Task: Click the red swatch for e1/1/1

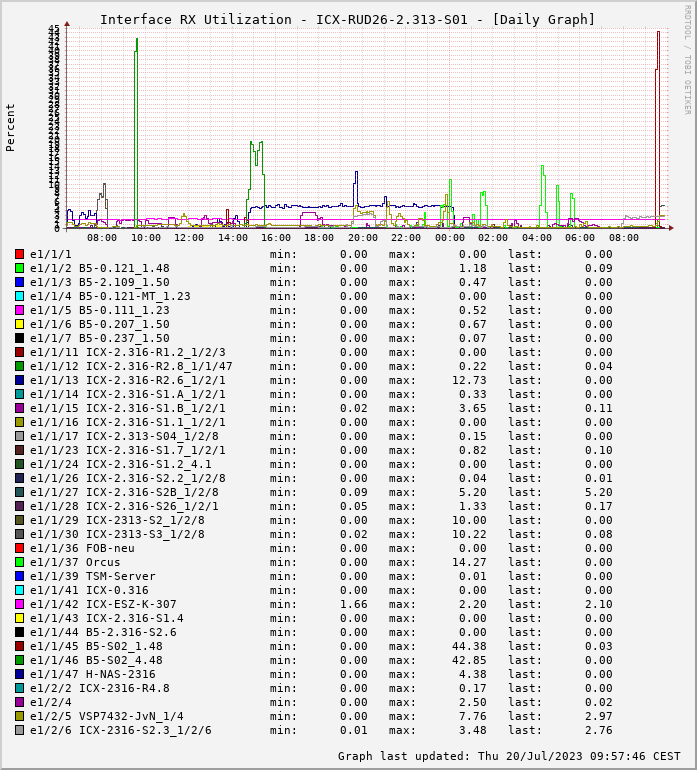Action: [x=19, y=254]
